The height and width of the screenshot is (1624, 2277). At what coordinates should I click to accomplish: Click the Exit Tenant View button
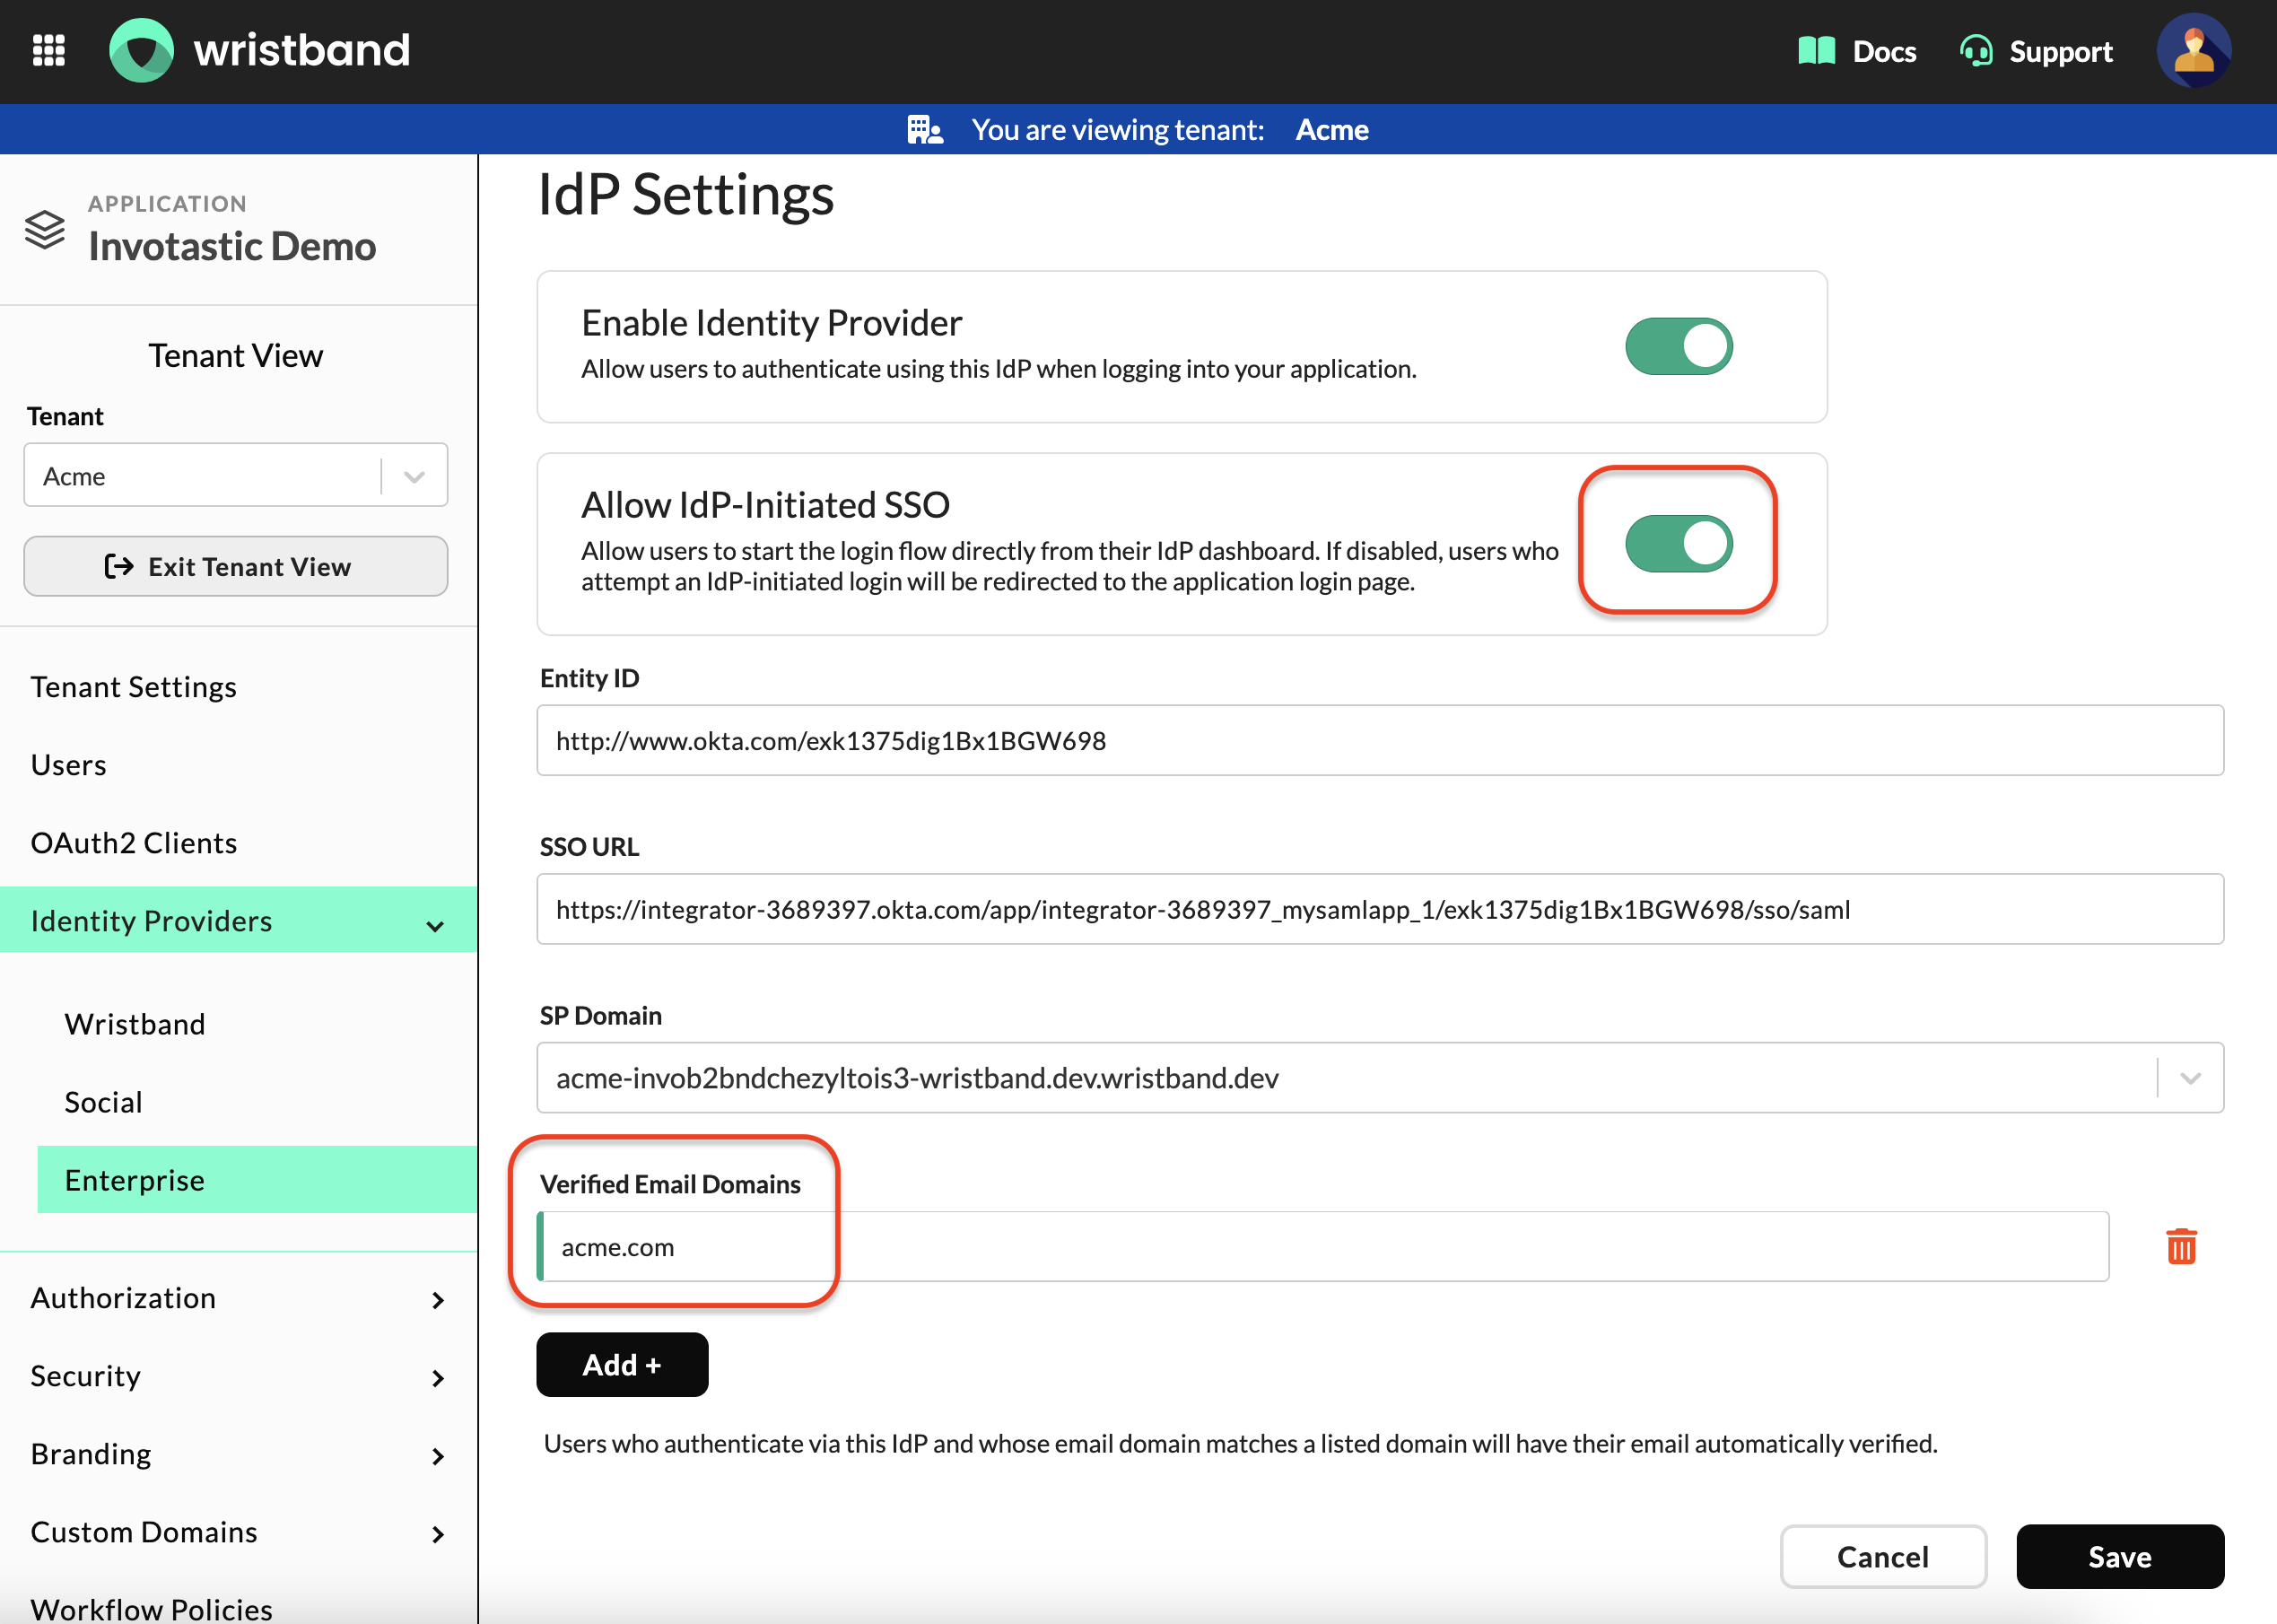click(236, 566)
